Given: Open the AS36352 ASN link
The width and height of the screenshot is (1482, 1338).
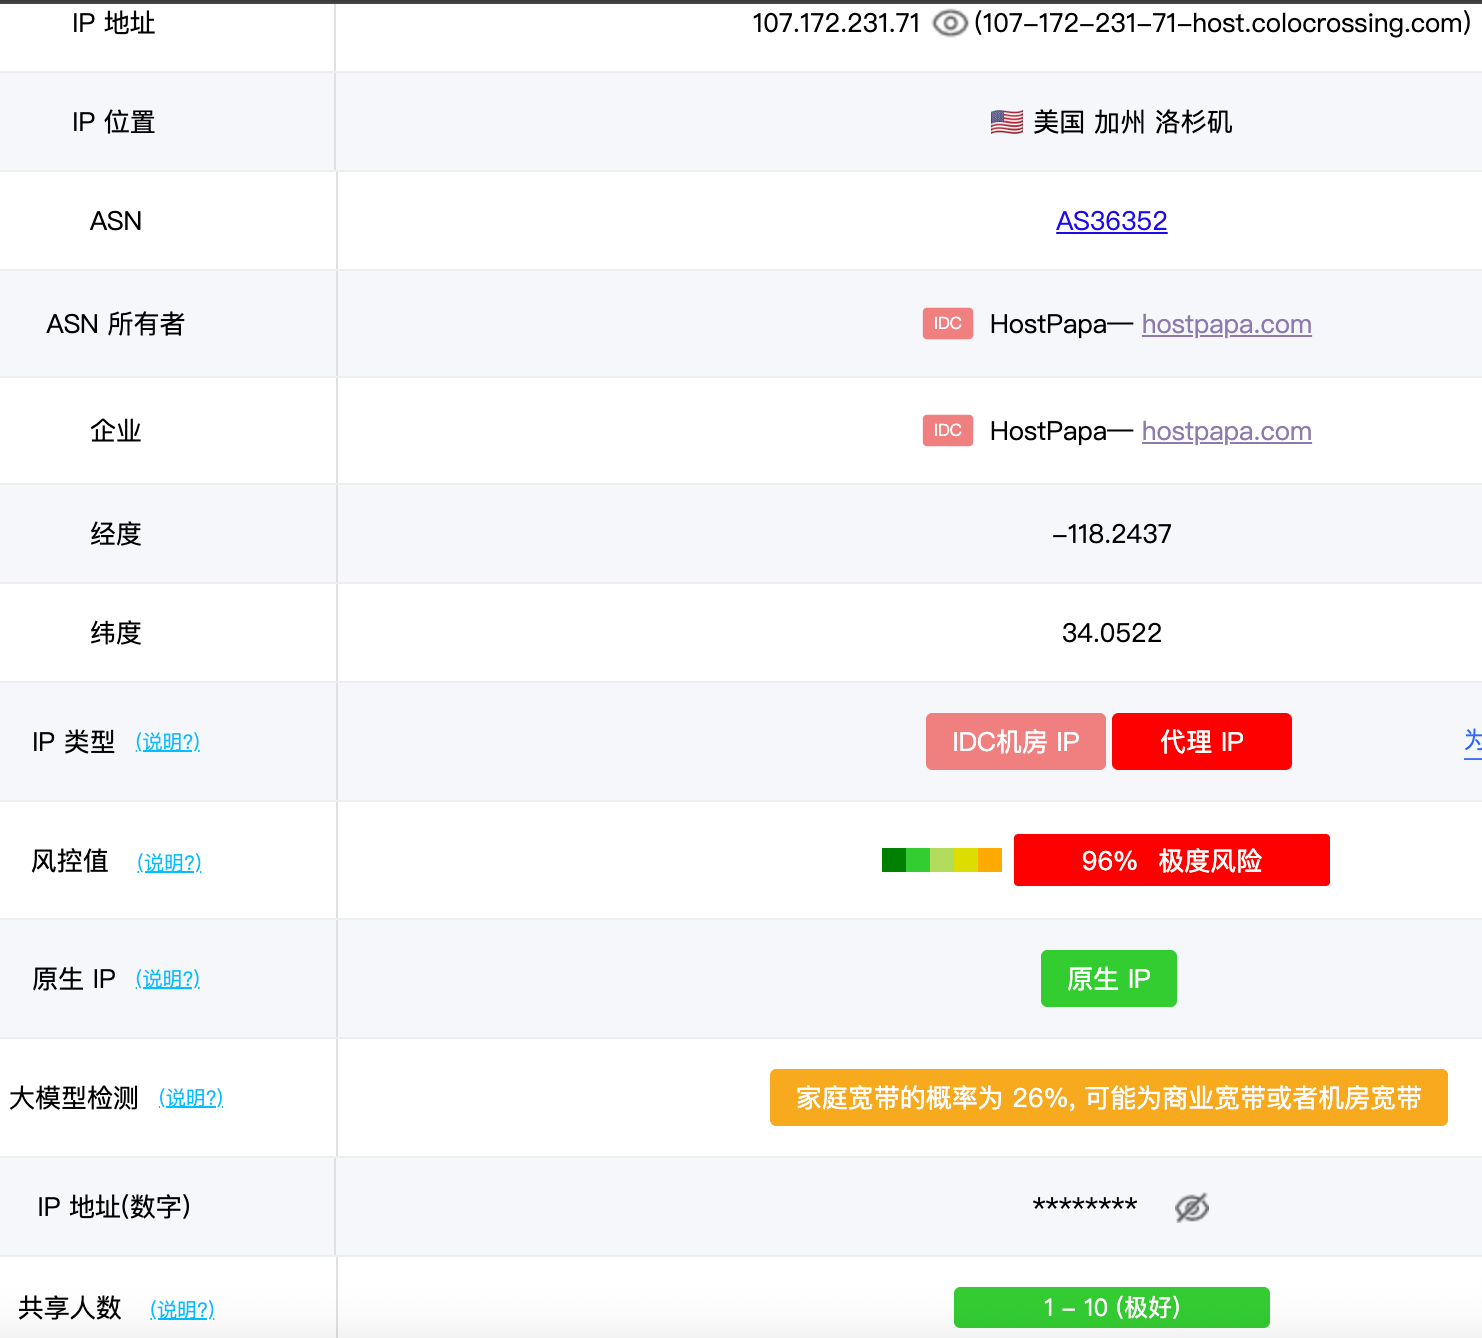Looking at the screenshot, I should point(1111,221).
